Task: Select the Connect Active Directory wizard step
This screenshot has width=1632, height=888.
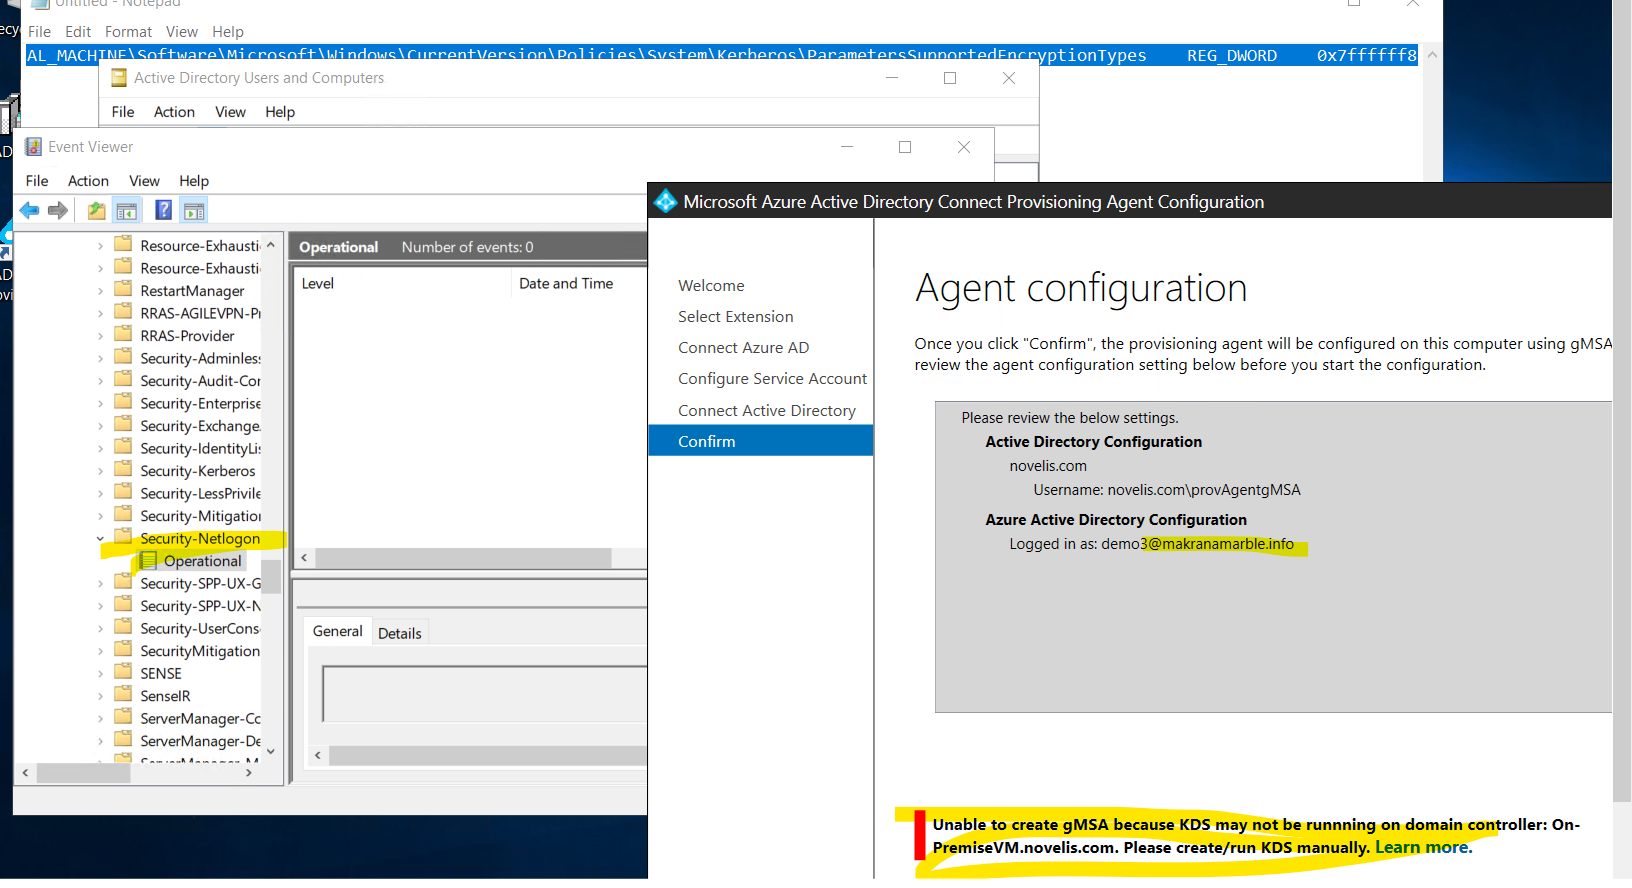Action: click(x=767, y=410)
